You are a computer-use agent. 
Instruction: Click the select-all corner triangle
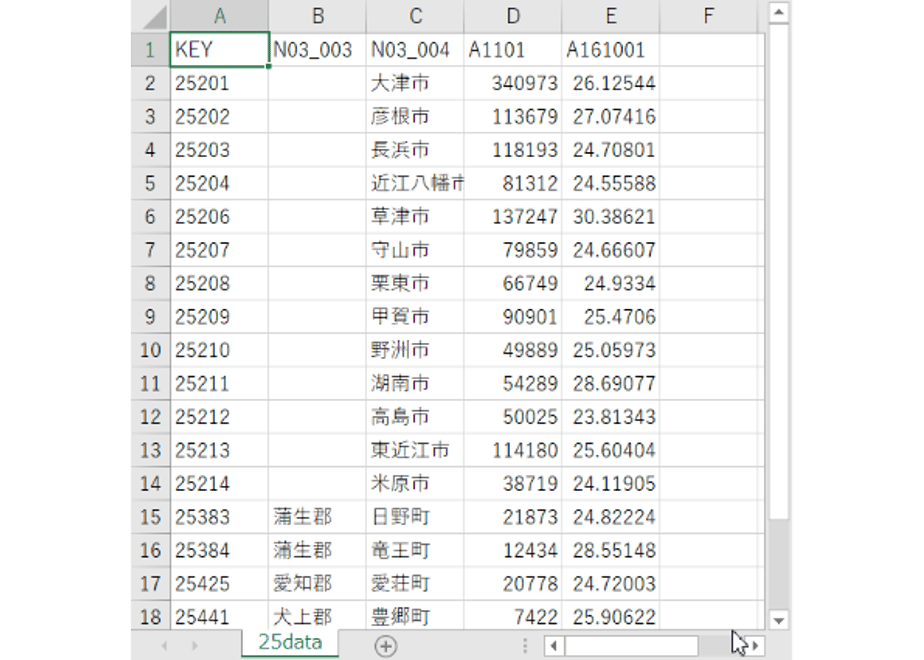pyautogui.click(x=154, y=16)
